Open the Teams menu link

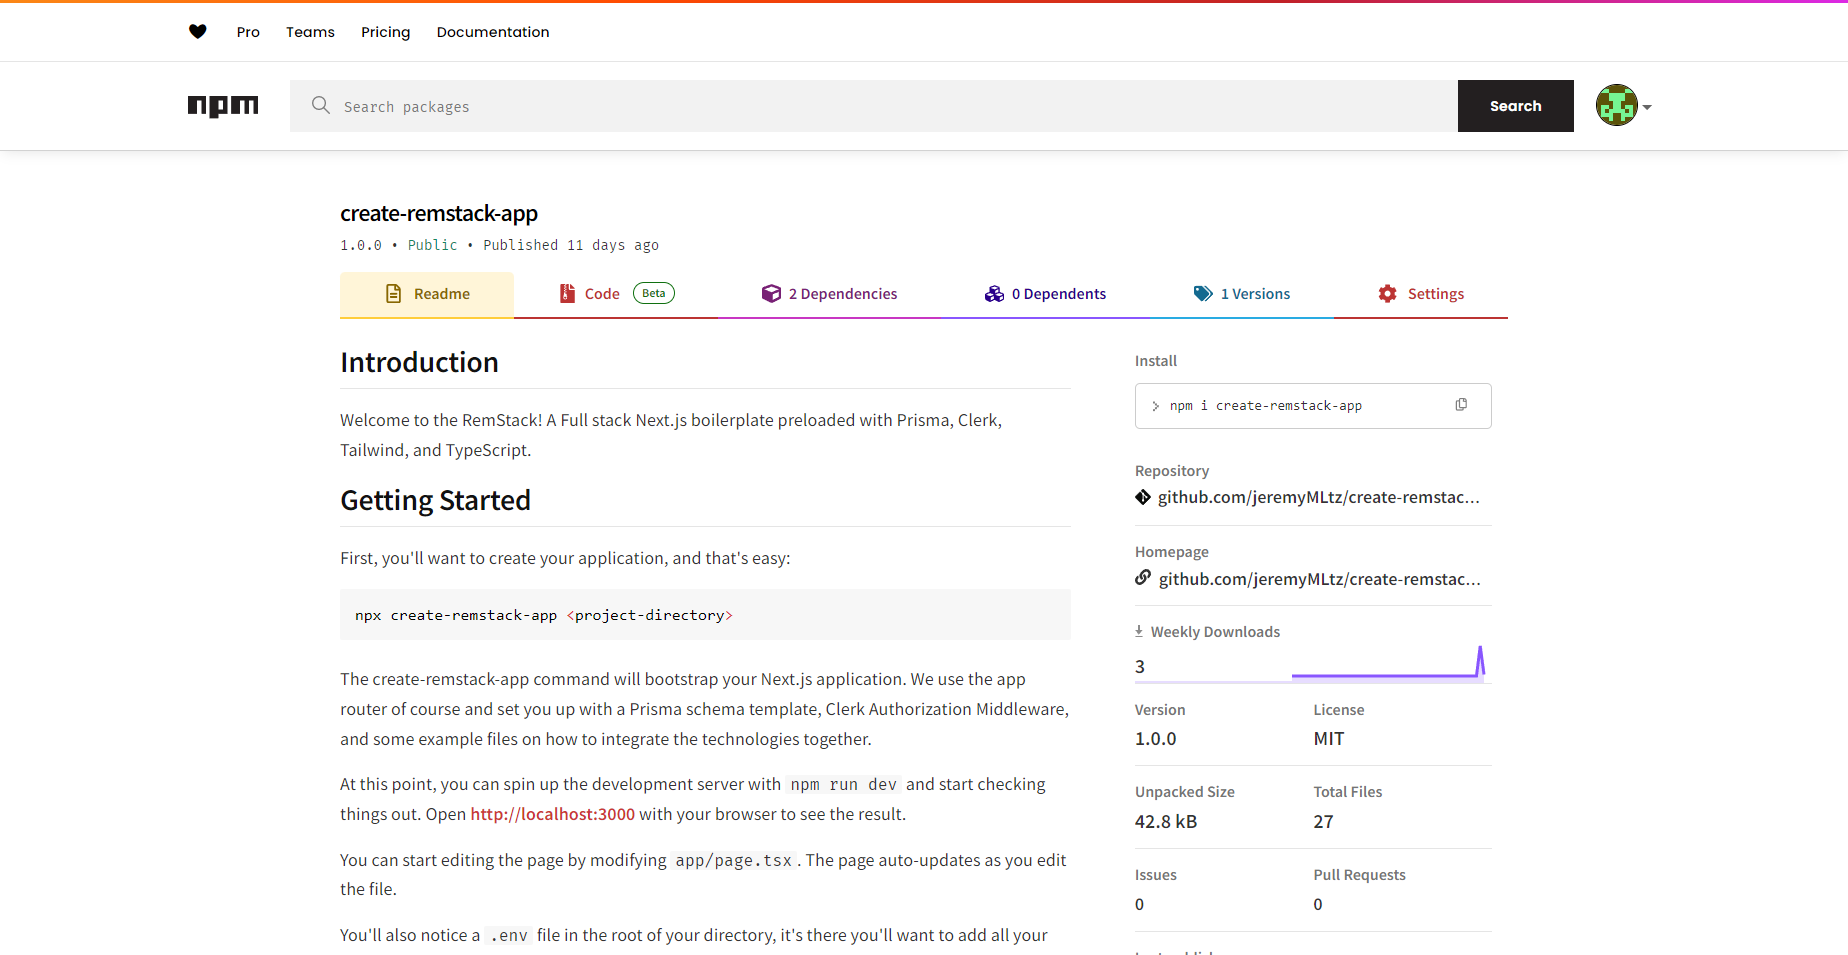click(310, 32)
